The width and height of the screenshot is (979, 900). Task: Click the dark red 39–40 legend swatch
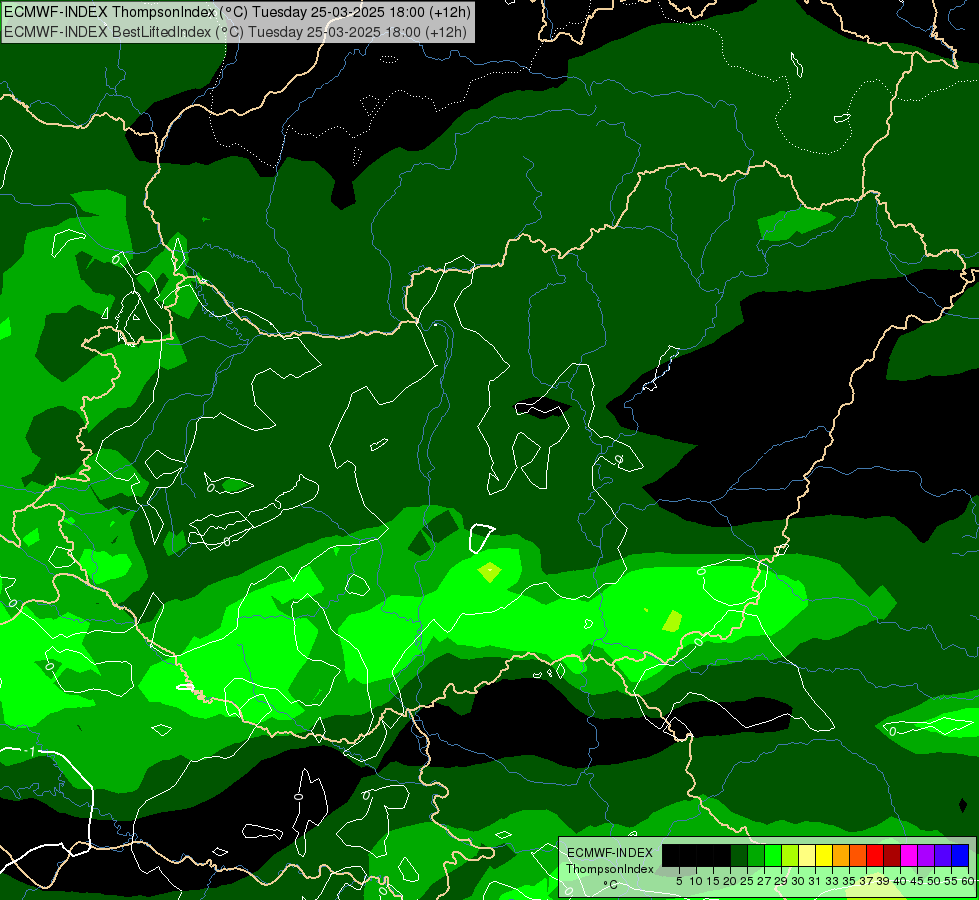pyautogui.click(x=892, y=855)
